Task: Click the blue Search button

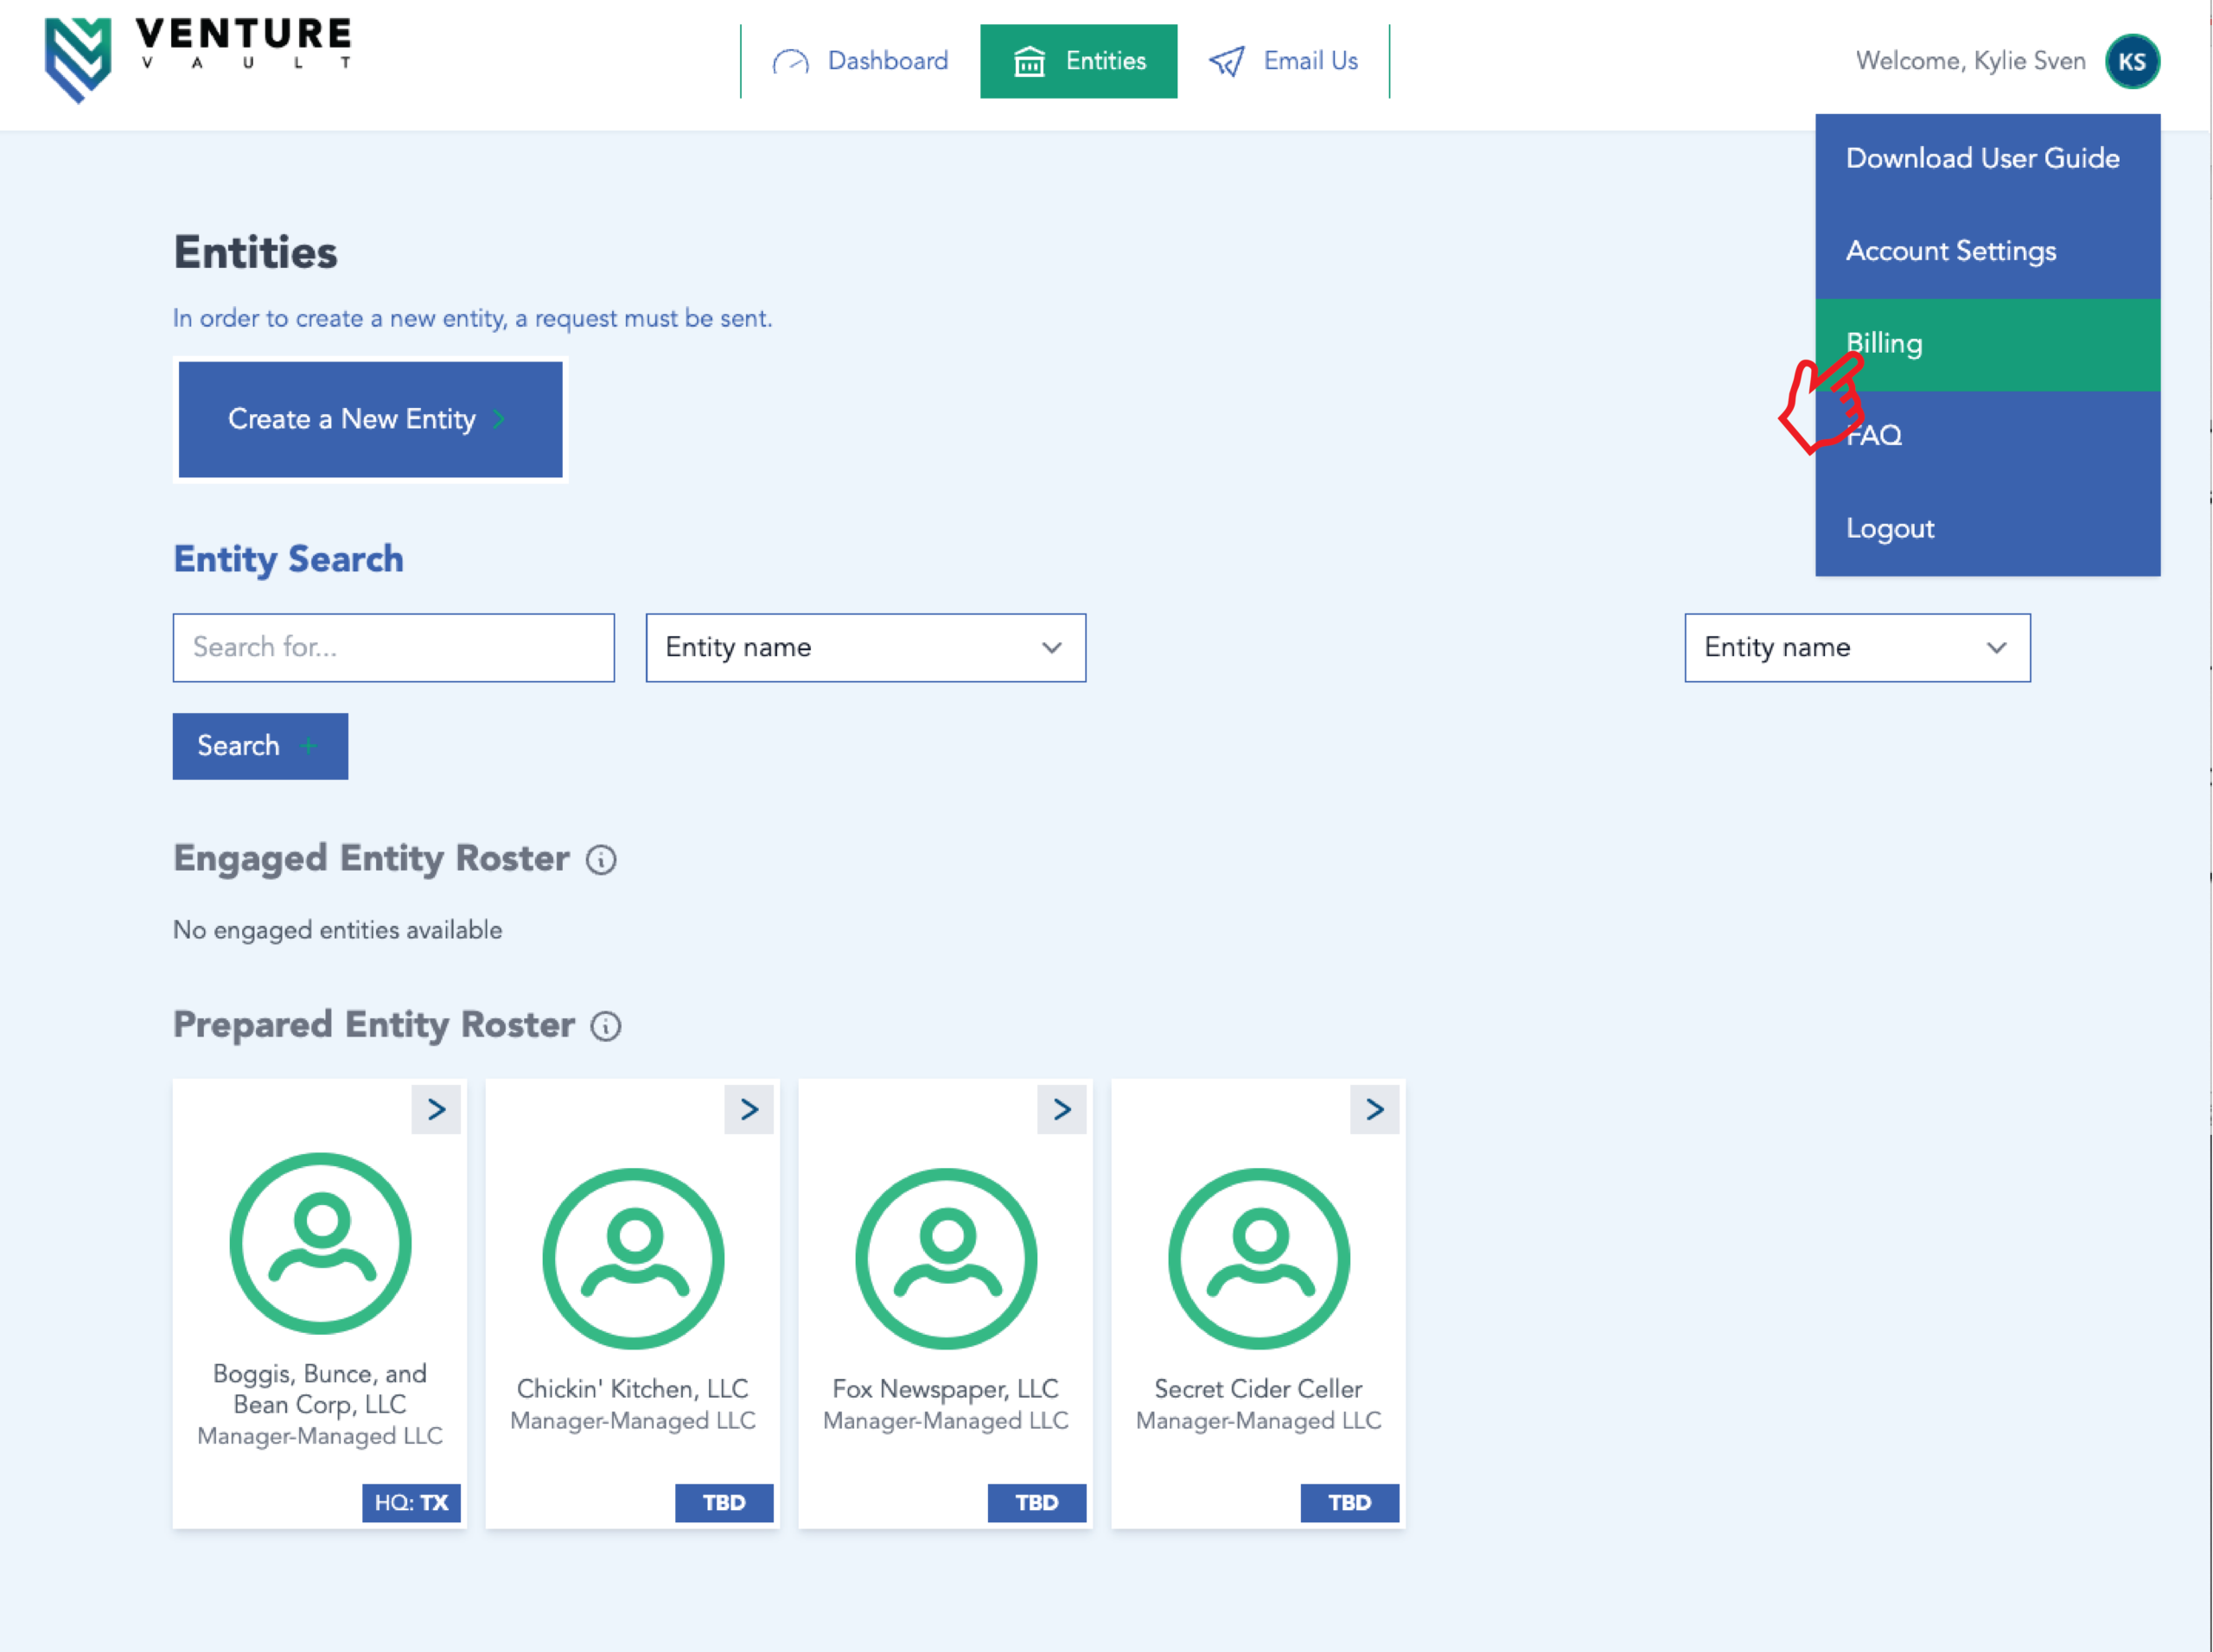Action: 260,746
